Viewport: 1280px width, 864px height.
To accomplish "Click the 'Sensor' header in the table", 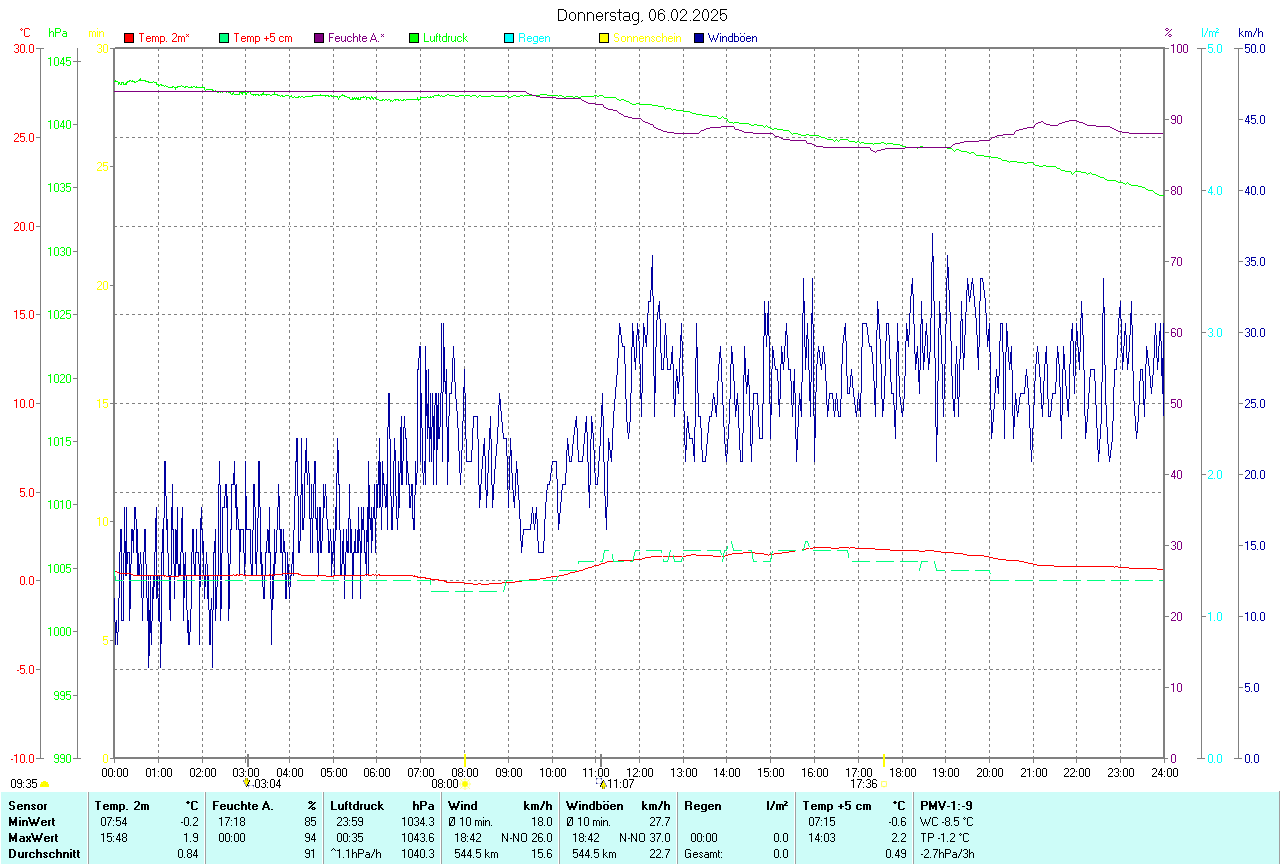I will (26, 806).
